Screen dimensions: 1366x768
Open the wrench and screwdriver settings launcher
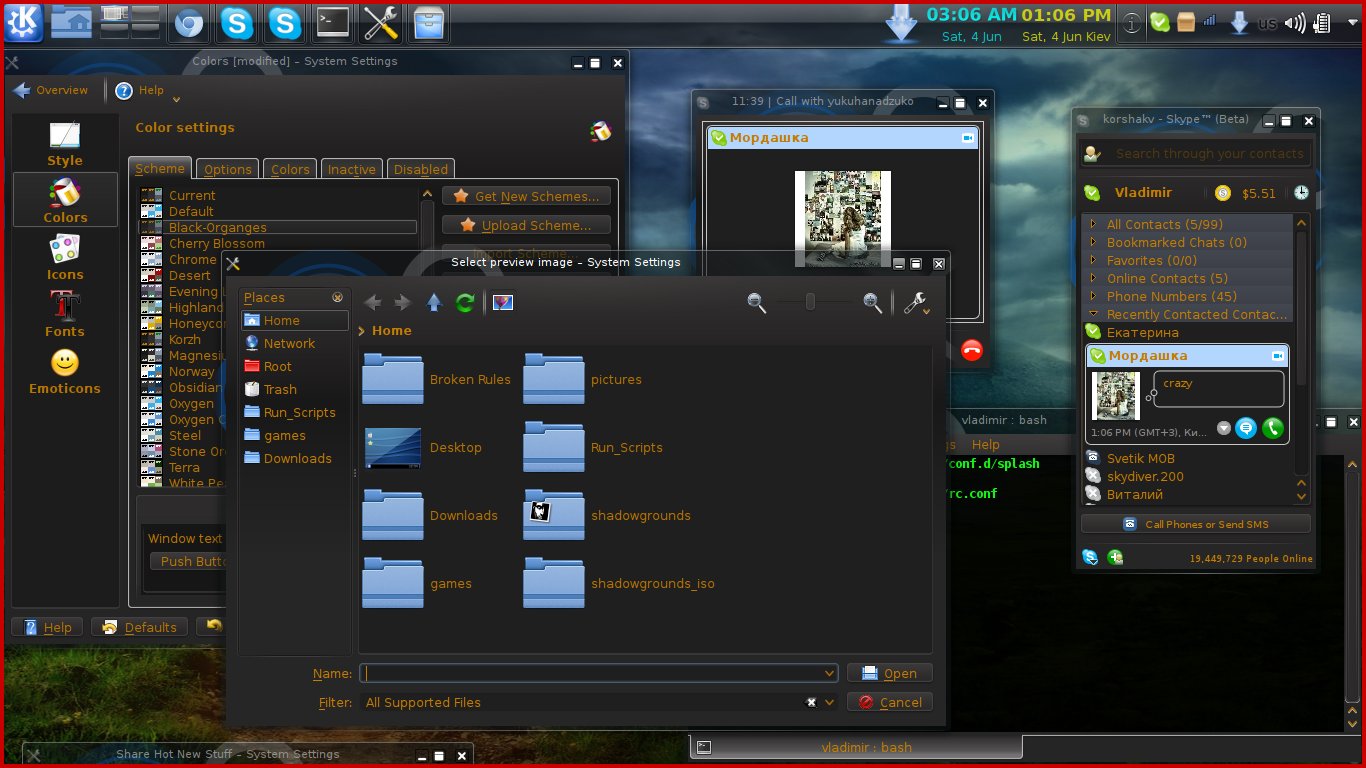tap(381, 23)
